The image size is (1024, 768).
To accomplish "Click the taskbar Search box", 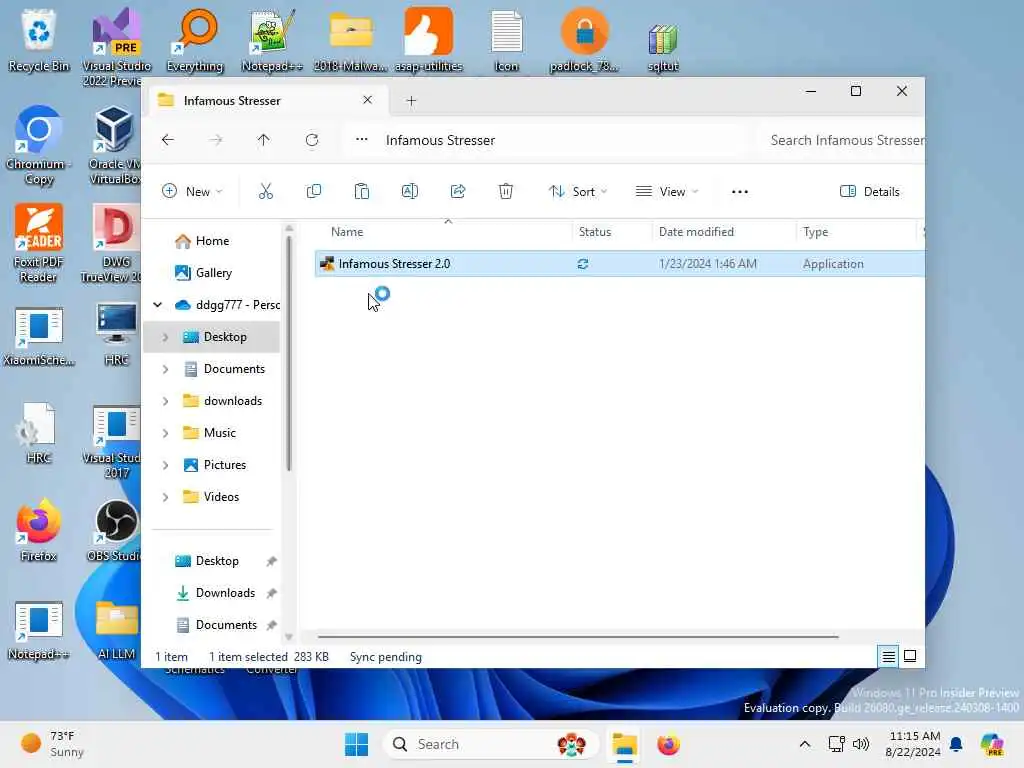I will coord(490,744).
